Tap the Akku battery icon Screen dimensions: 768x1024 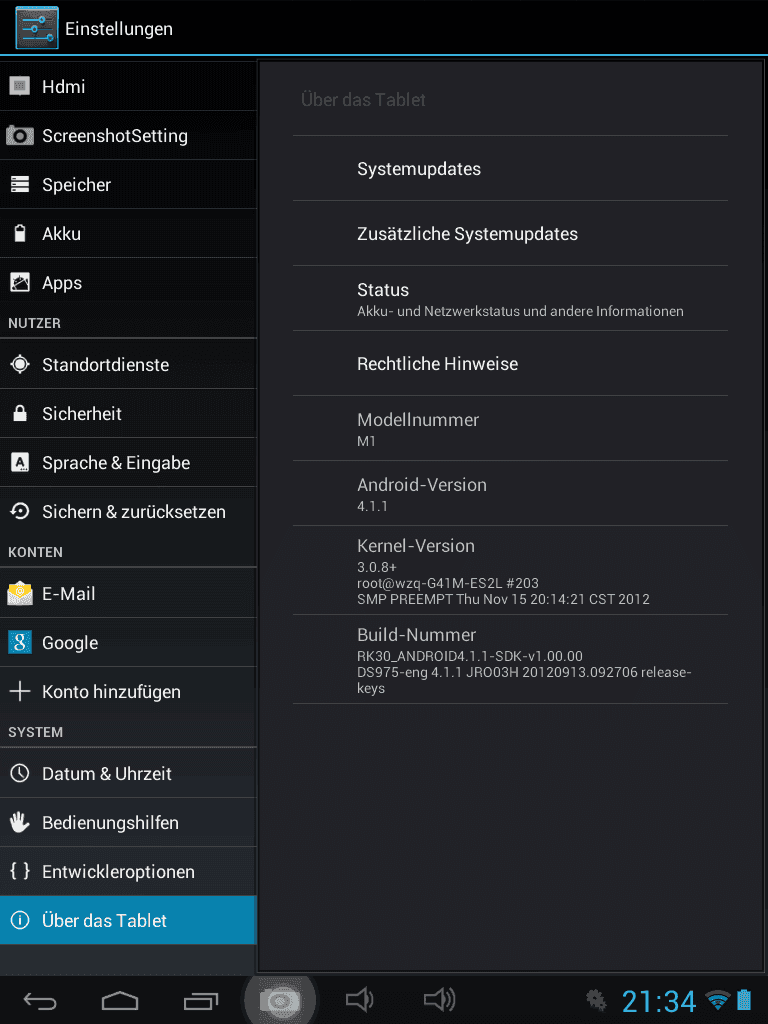(20, 233)
